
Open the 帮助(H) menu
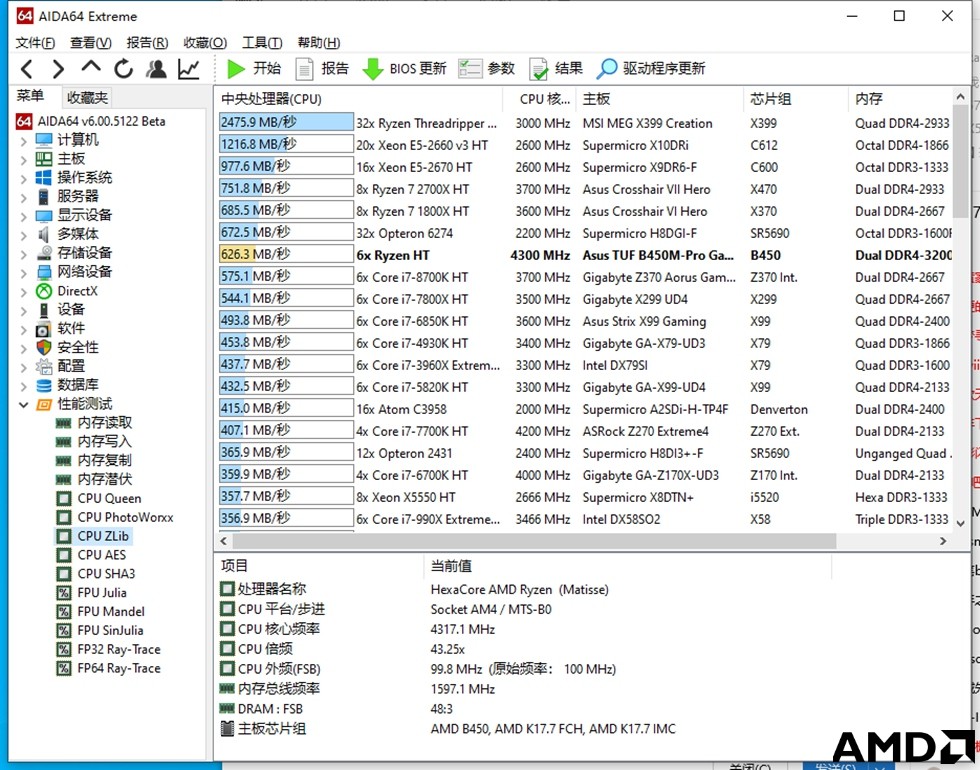click(x=319, y=42)
